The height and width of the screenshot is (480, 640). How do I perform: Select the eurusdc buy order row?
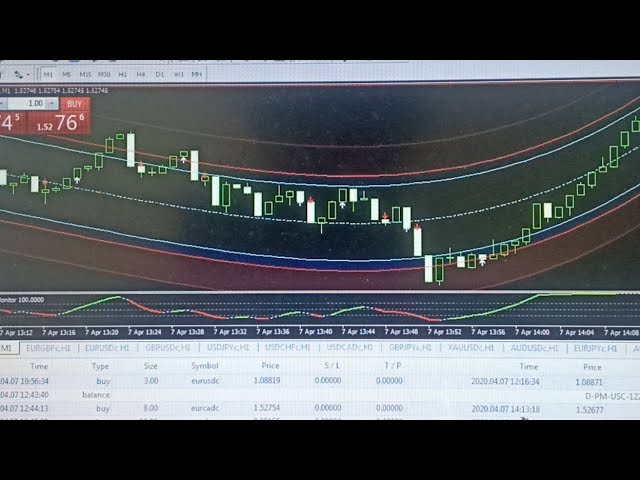(x=204, y=380)
